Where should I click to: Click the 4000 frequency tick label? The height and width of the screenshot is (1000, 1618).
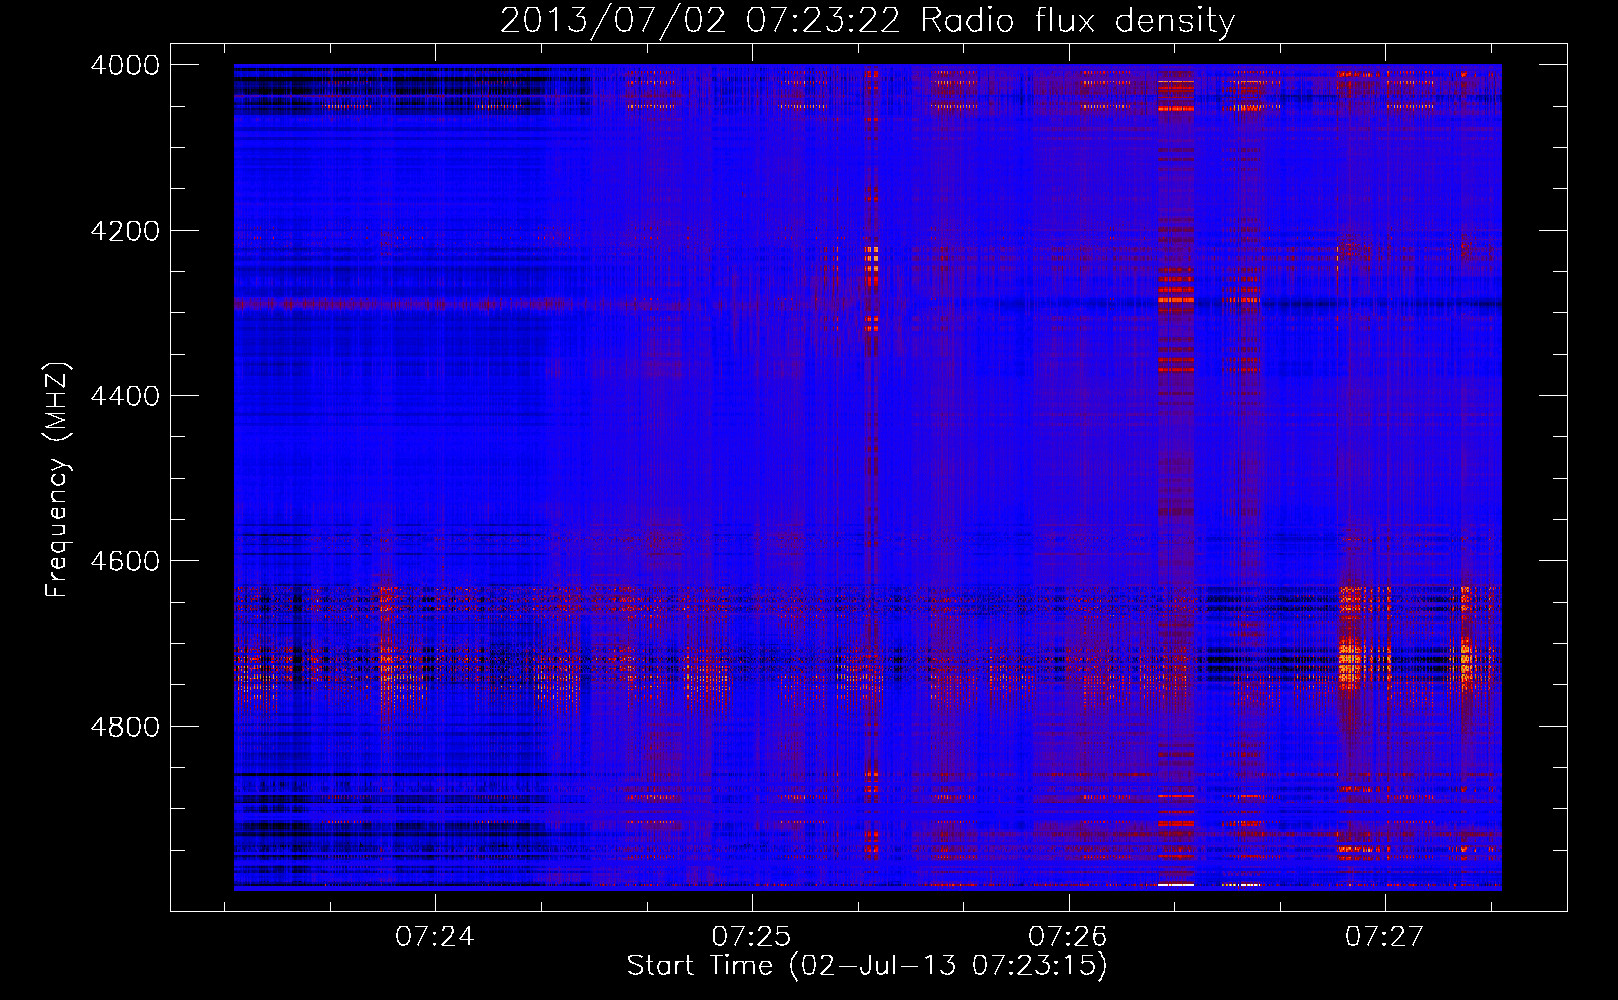click(x=125, y=65)
